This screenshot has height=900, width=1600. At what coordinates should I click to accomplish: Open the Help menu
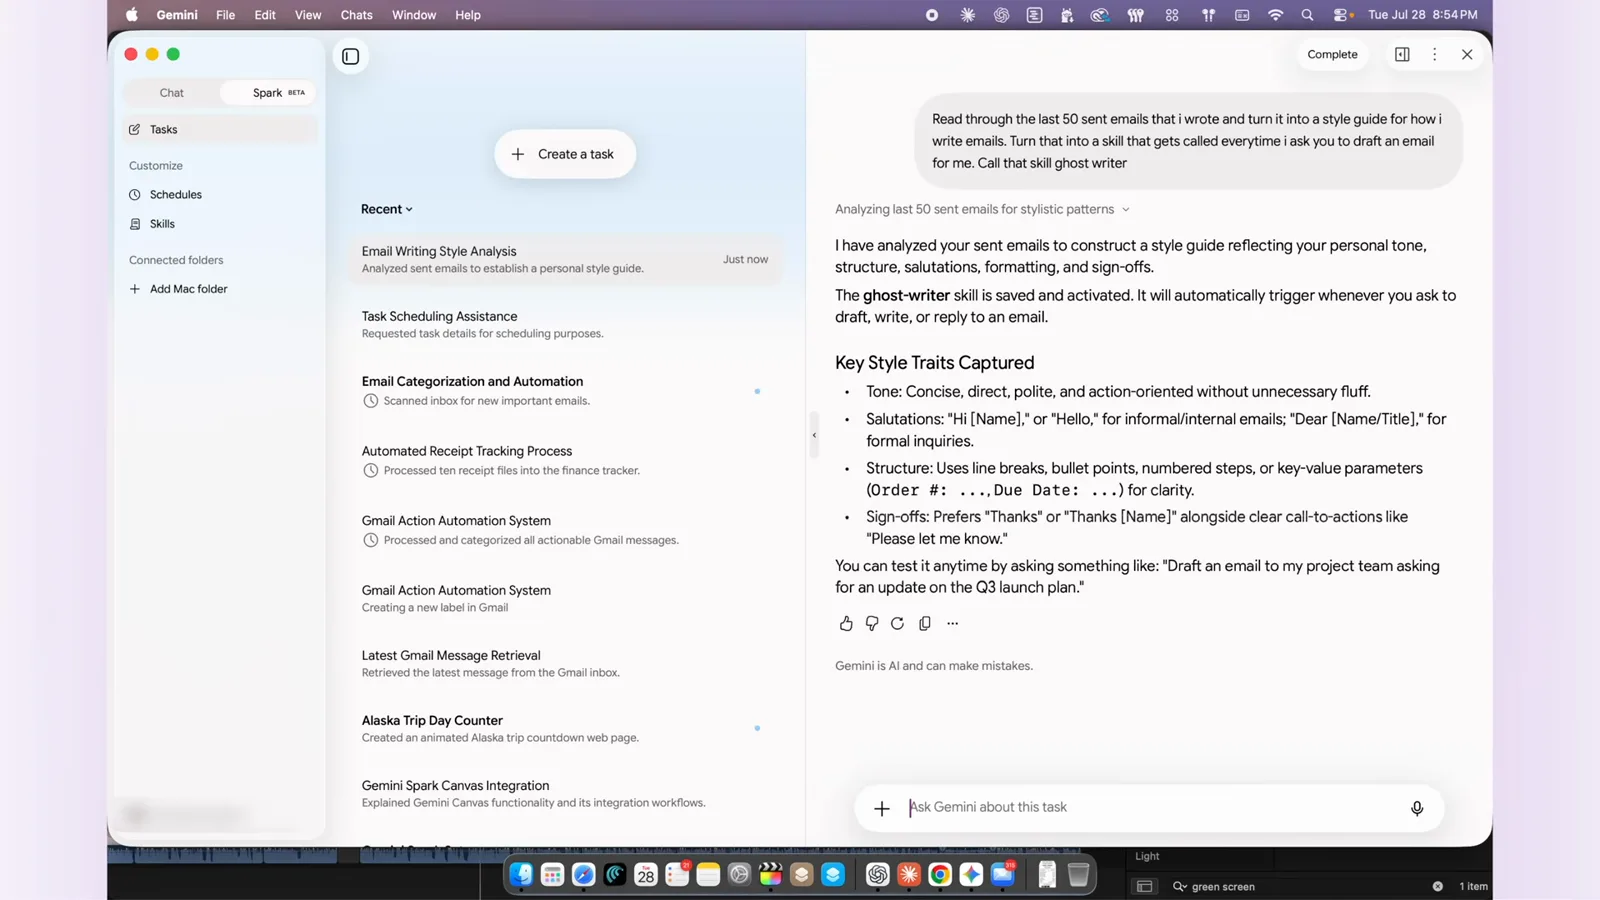pyautogui.click(x=468, y=15)
